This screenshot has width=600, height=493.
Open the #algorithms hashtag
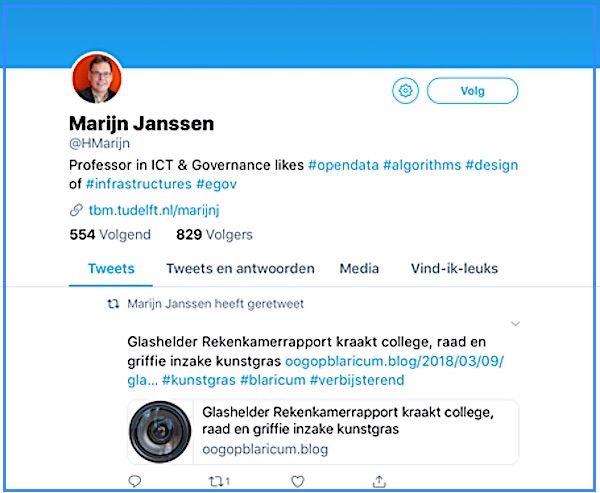pos(422,165)
